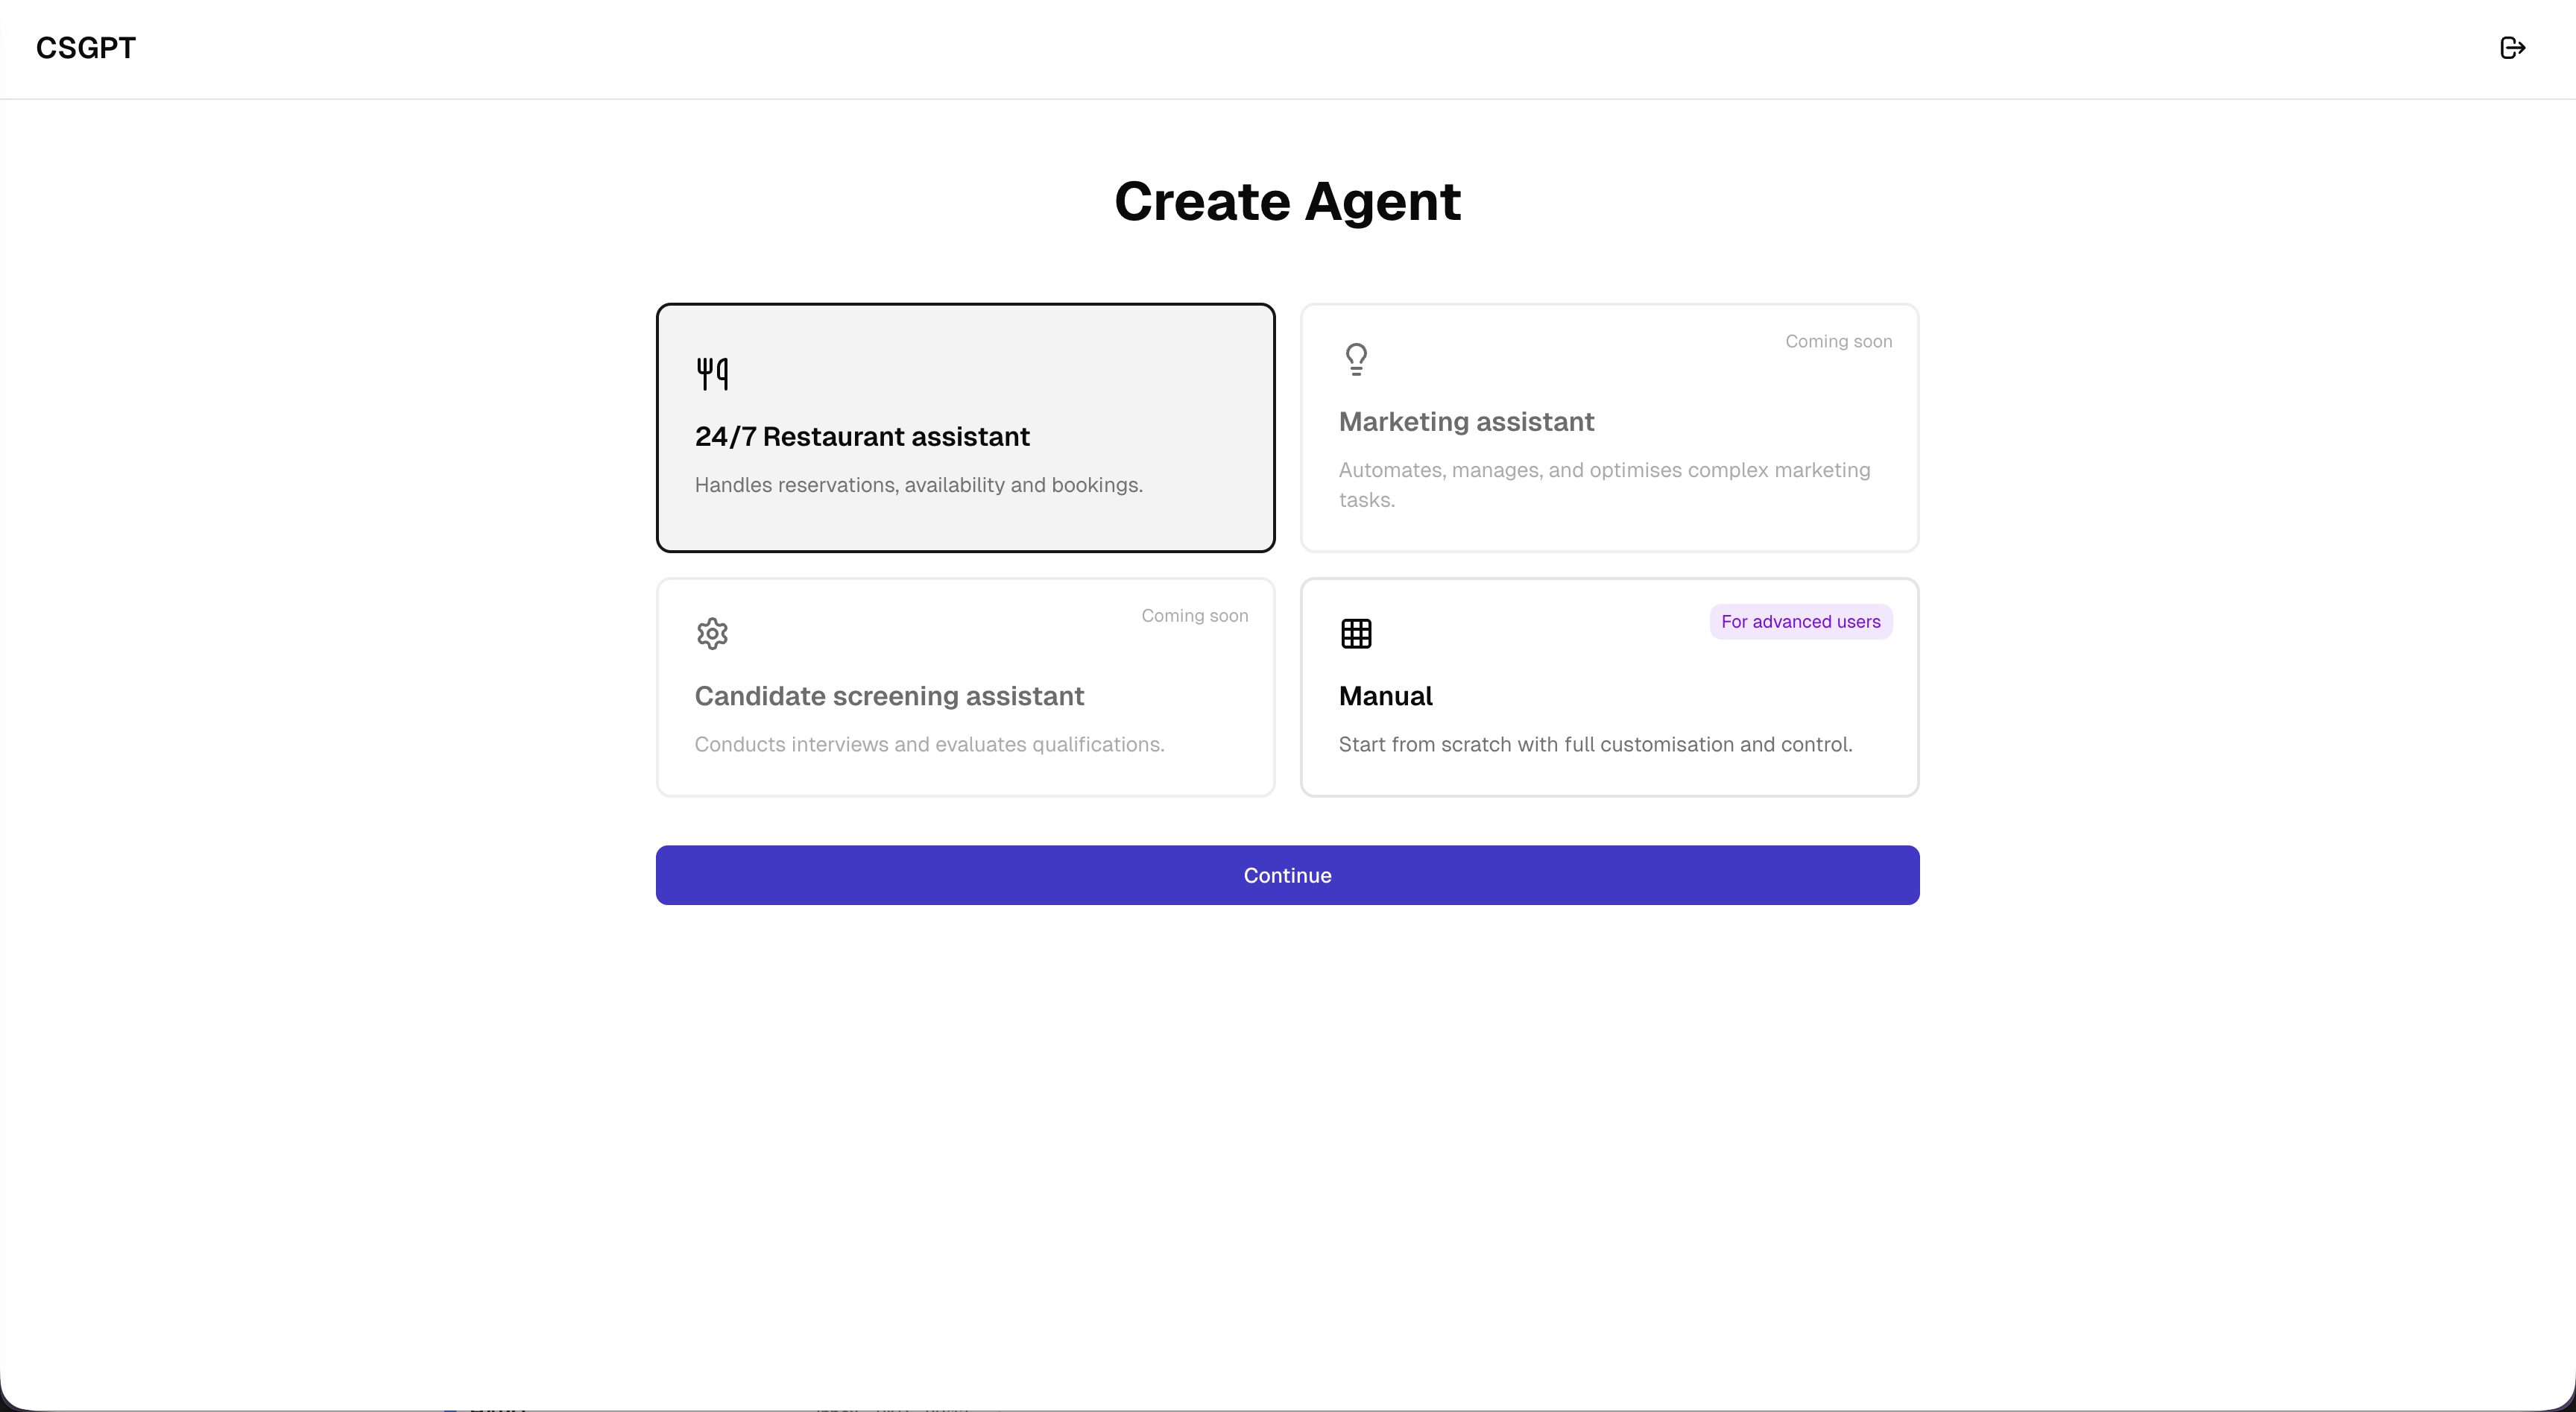Click the fork and knife restaurant icon
This screenshot has height=1412, width=2576.
711,373
